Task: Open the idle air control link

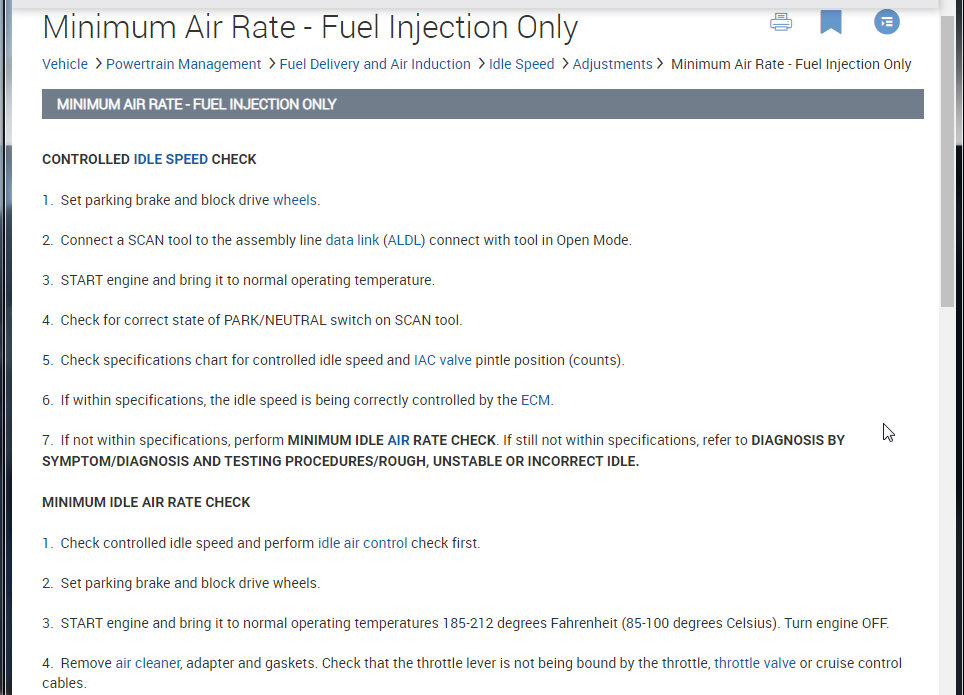Action: pyautogui.click(x=362, y=543)
